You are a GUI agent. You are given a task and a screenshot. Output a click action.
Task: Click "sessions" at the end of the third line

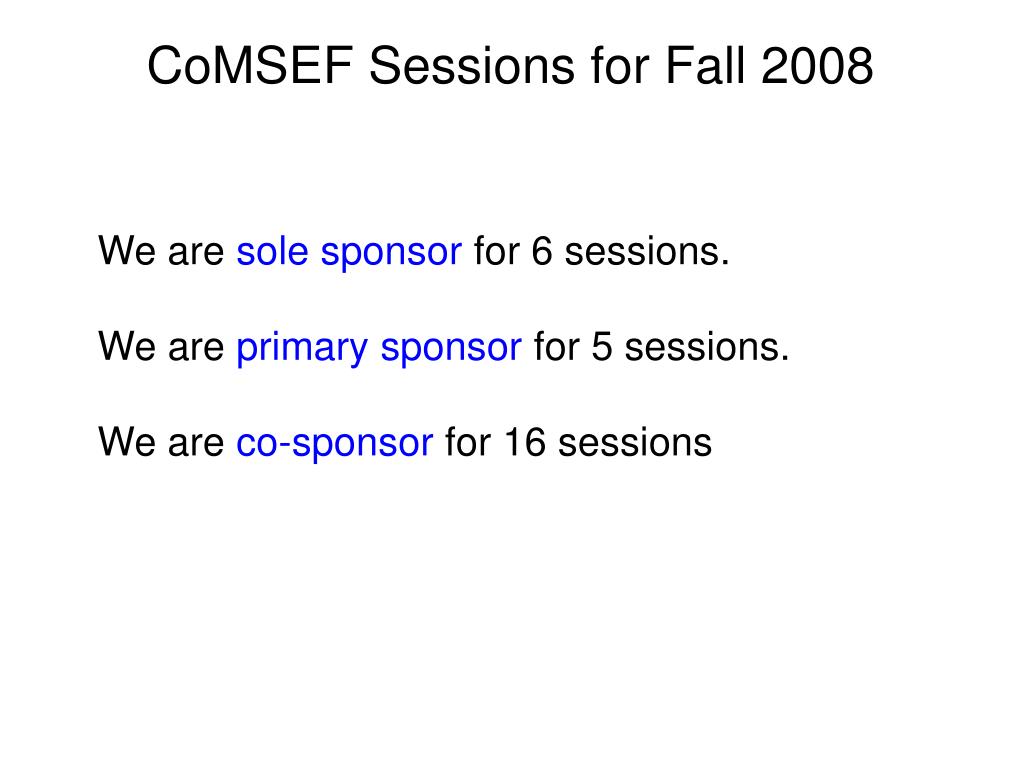(635, 443)
